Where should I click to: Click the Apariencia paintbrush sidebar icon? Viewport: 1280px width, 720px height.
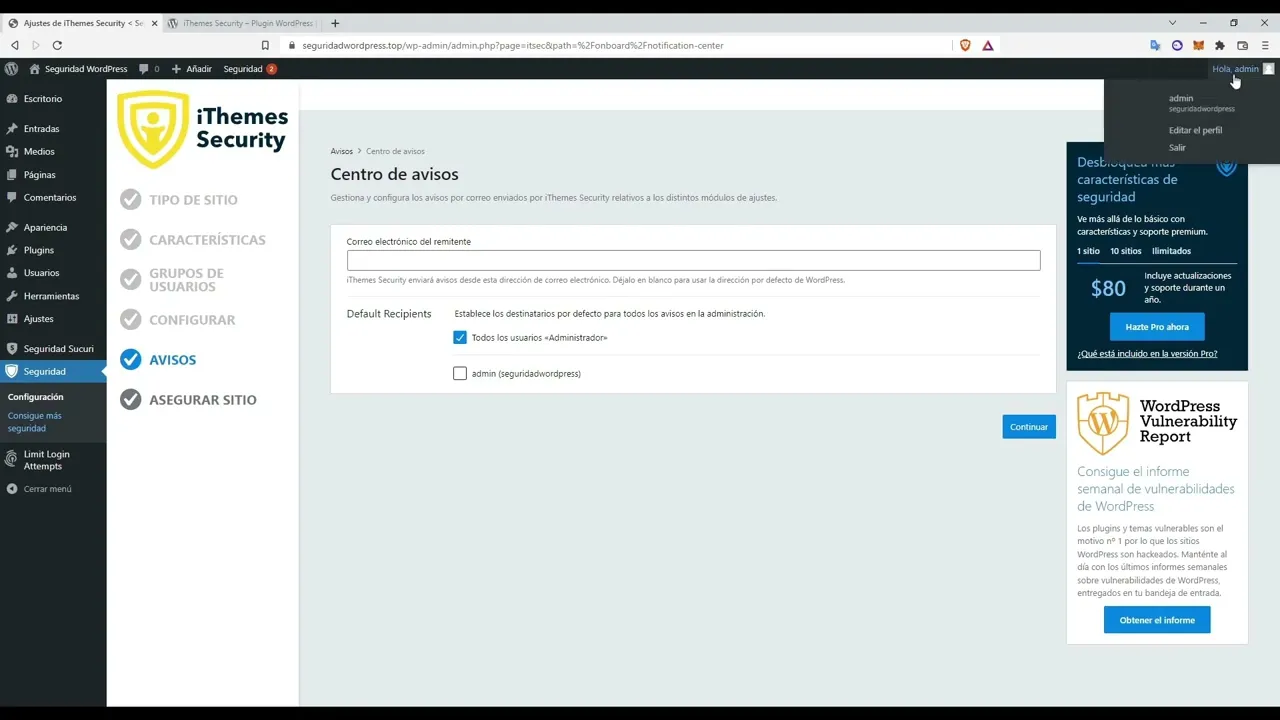pyautogui.click(x=12, y=228)
